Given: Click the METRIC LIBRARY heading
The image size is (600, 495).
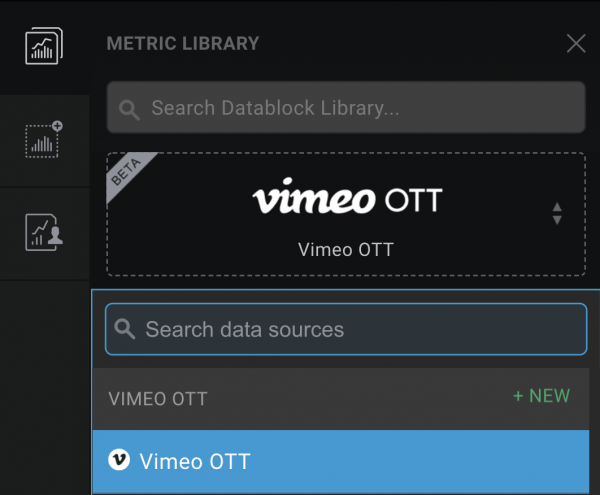Looking at the screenshot, I should coord(183,43).
